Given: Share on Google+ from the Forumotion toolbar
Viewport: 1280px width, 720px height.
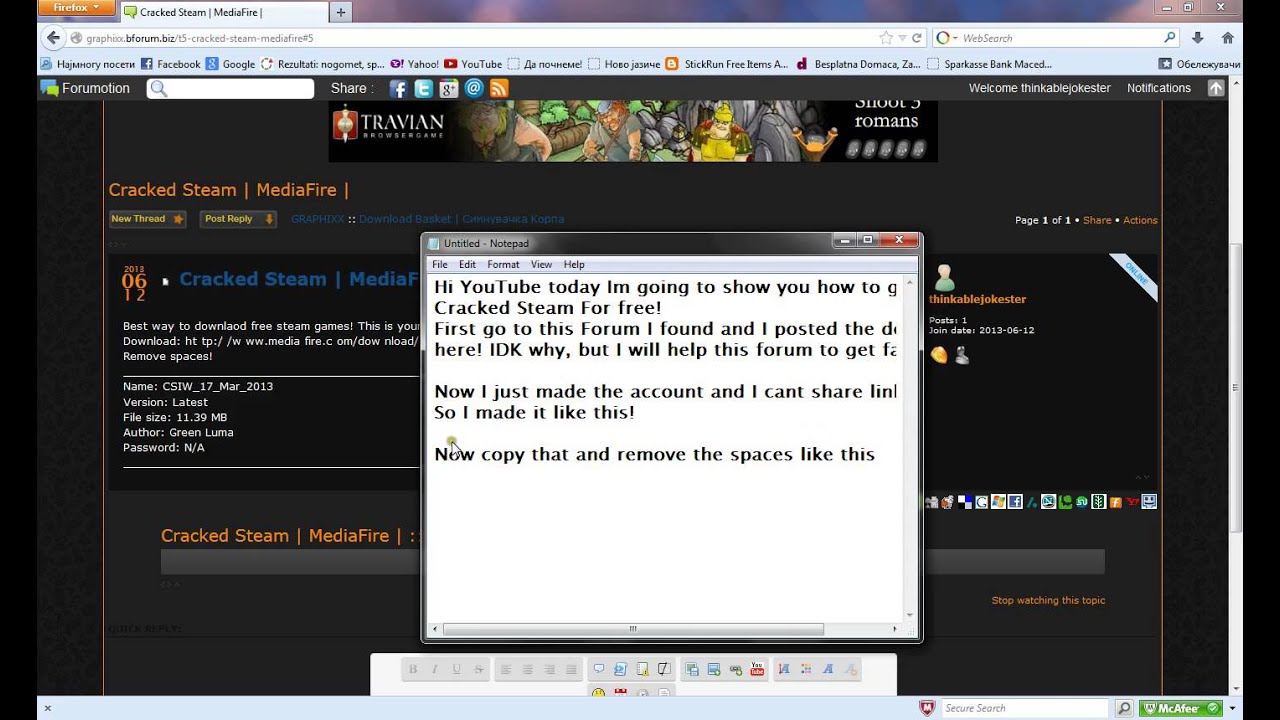Looking at the screenshot, I should click(448, 89).
